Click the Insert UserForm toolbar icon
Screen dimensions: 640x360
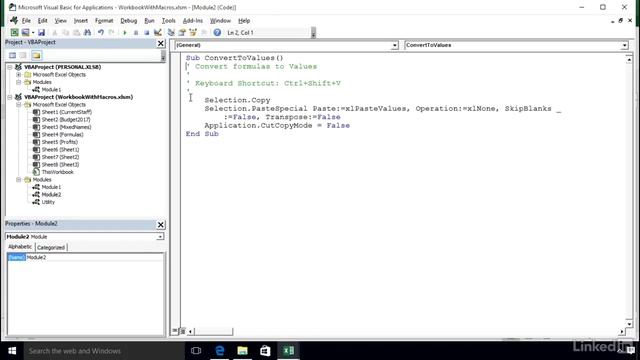click(25, 32)
